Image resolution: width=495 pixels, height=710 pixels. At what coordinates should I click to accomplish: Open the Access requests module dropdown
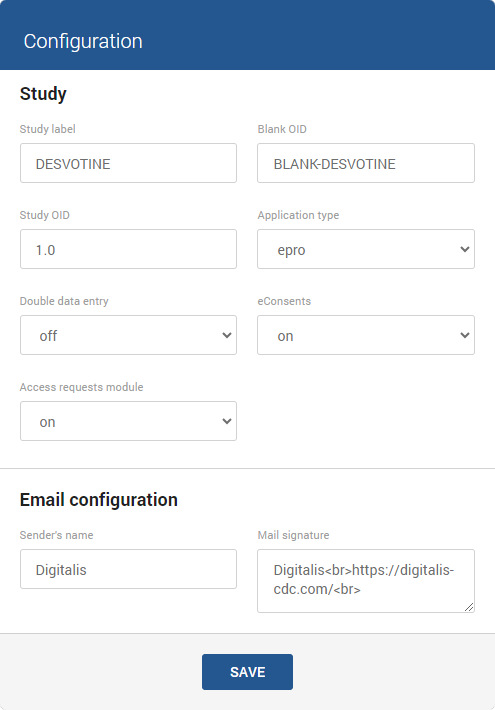click(128, 421)
